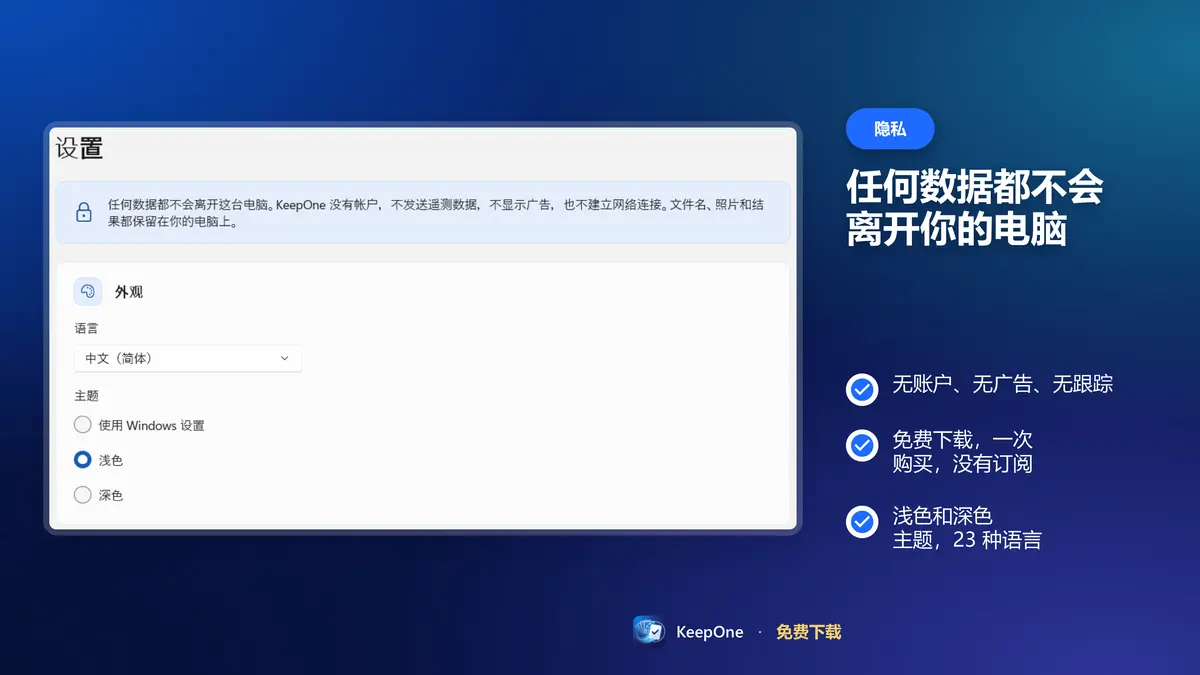
Task: Click the 隐私 pill button
Action: (890, 129)
